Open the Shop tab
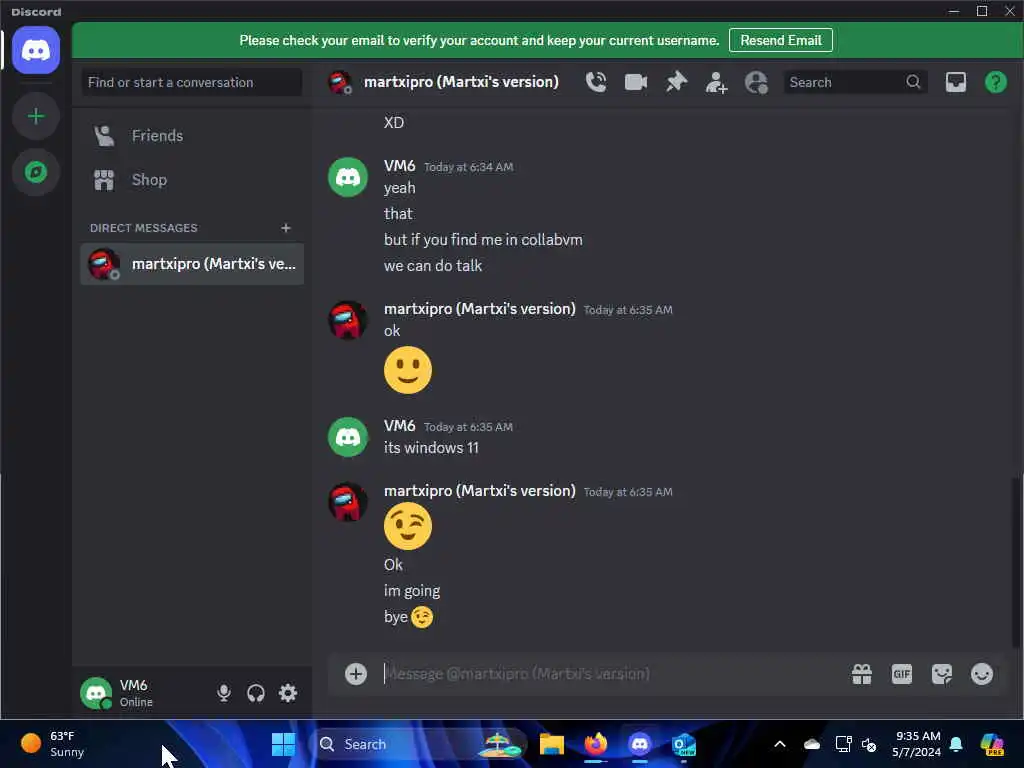Screen dimensions: 1024x768 pos(192,180)
